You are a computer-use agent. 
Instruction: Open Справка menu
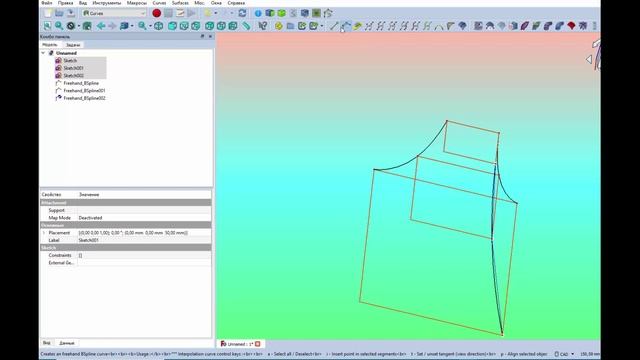[x=236, y=3]
